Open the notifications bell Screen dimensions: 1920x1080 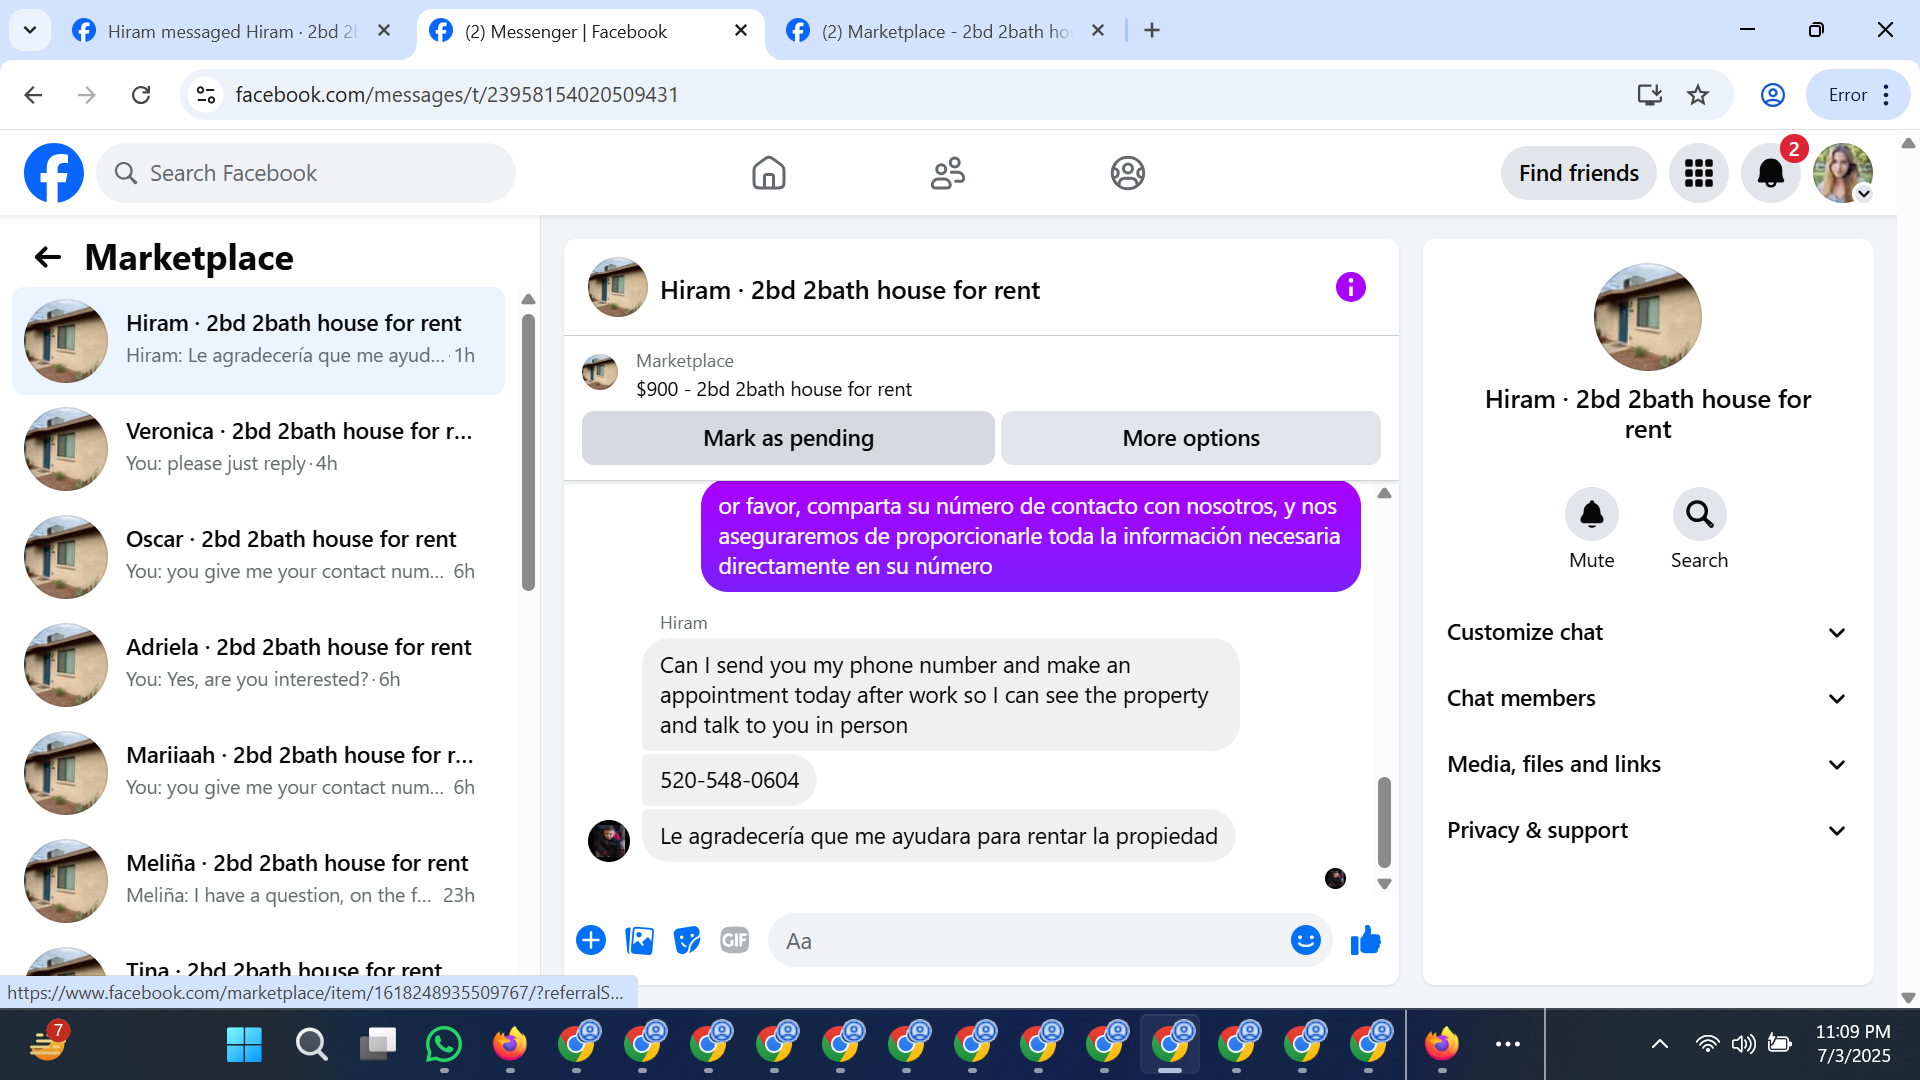tap(1770, 173)
